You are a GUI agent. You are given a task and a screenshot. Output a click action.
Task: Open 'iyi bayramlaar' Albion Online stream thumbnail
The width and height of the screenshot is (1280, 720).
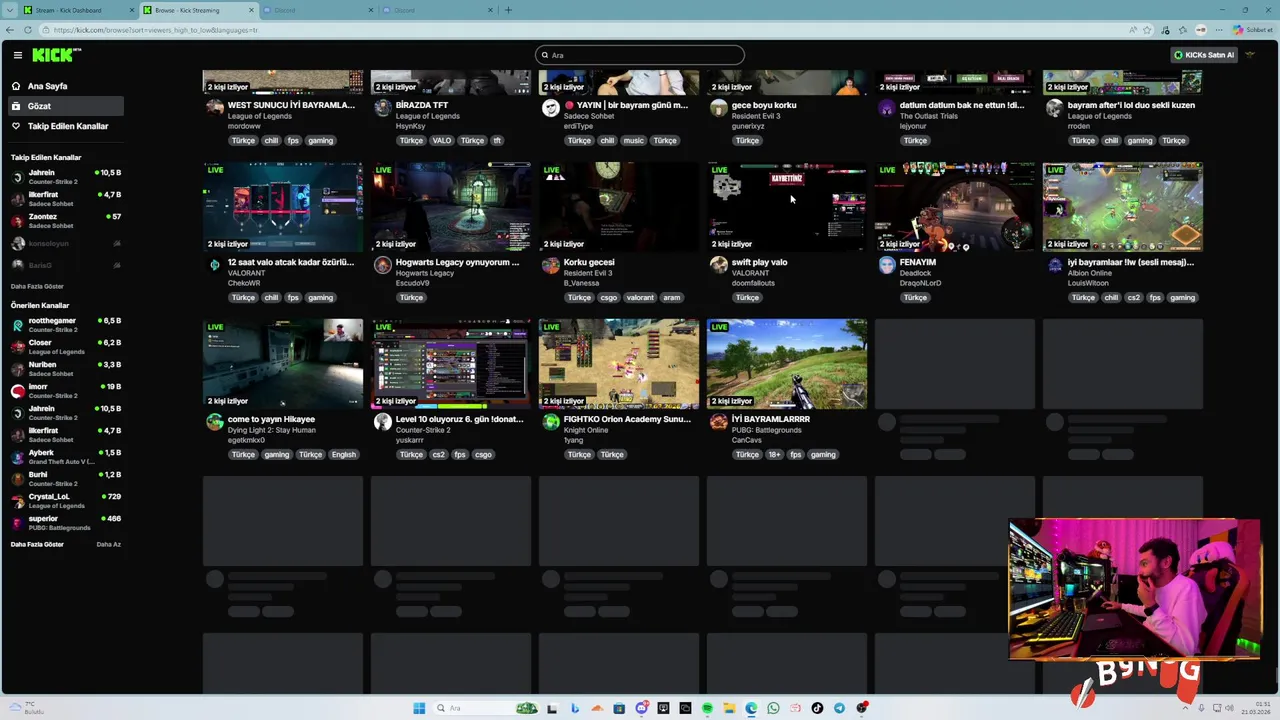(x=1123, y=207)
